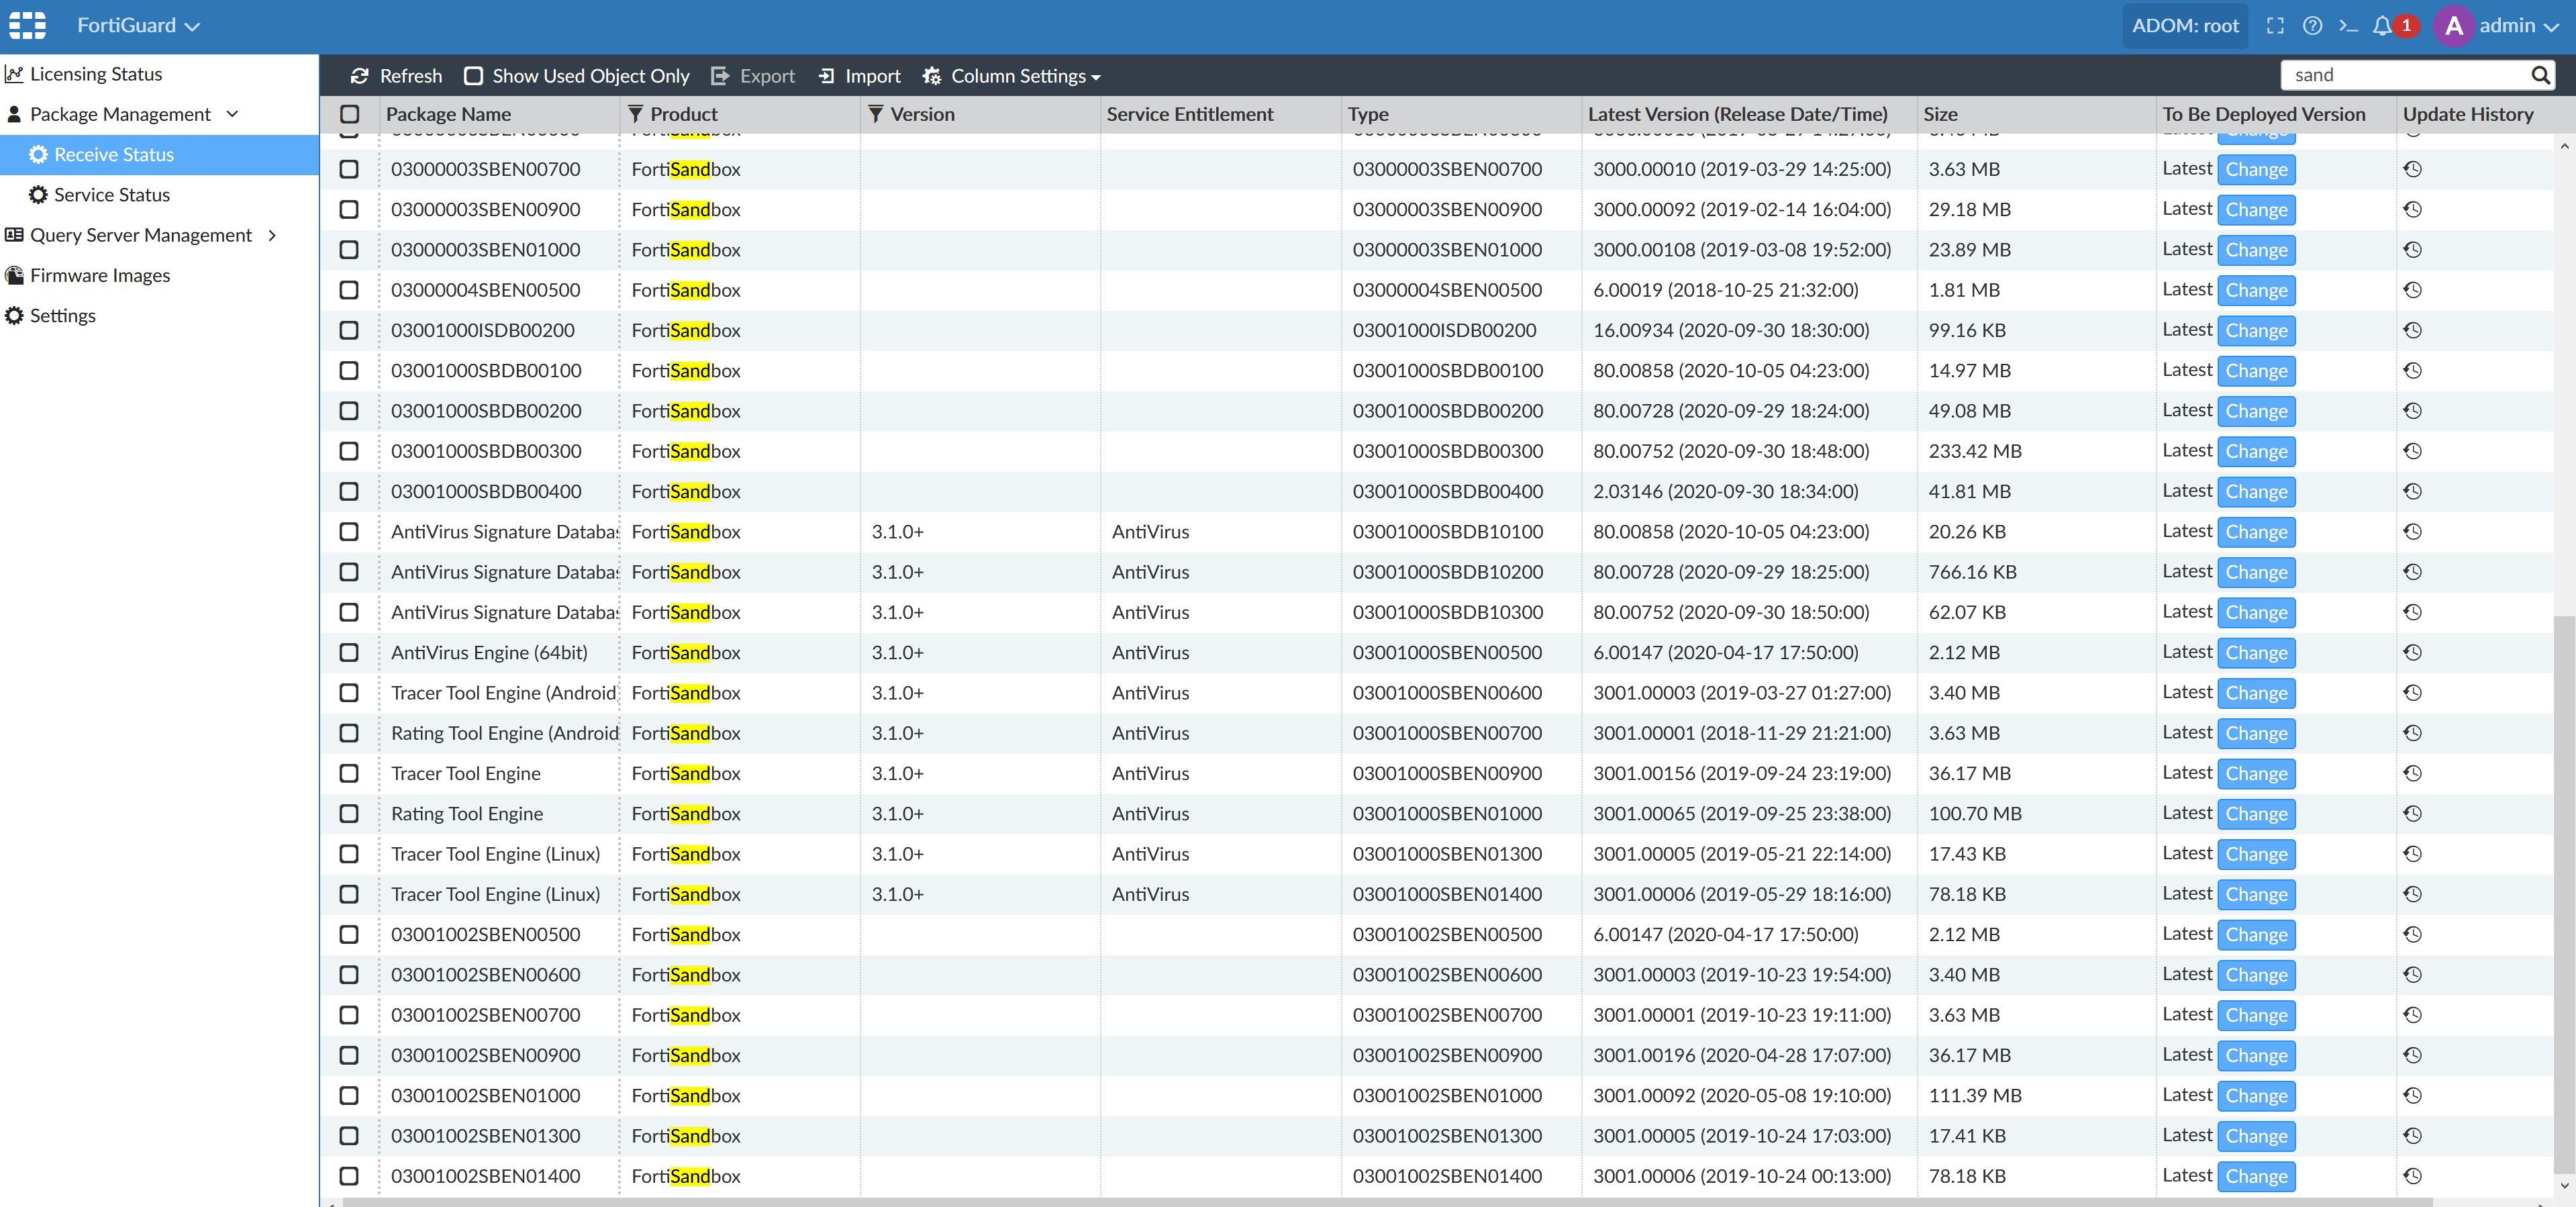Open the CLI console icon

click(x=2348, y=26)
